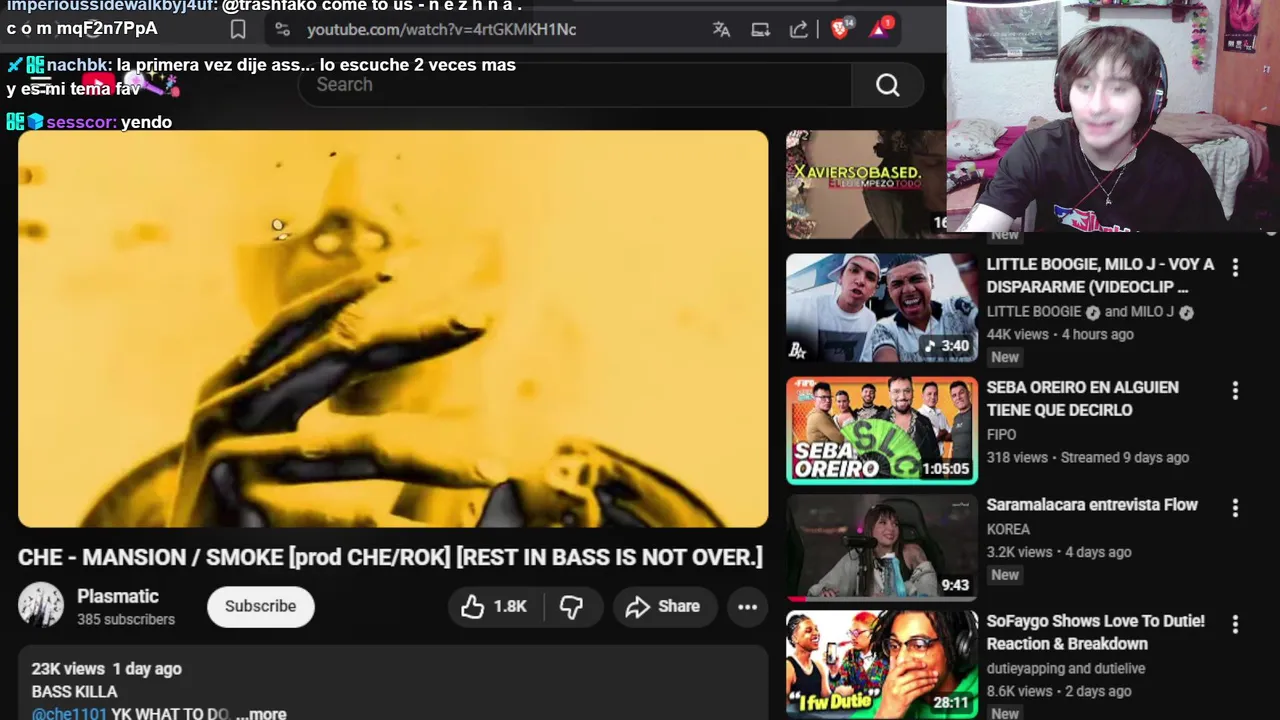This screenshot has height=720, width=1280.
Task: Open title 'LITTLE BOOGIE, MILO J - VOY A DISPARARME'
Action: [1100, 275]
